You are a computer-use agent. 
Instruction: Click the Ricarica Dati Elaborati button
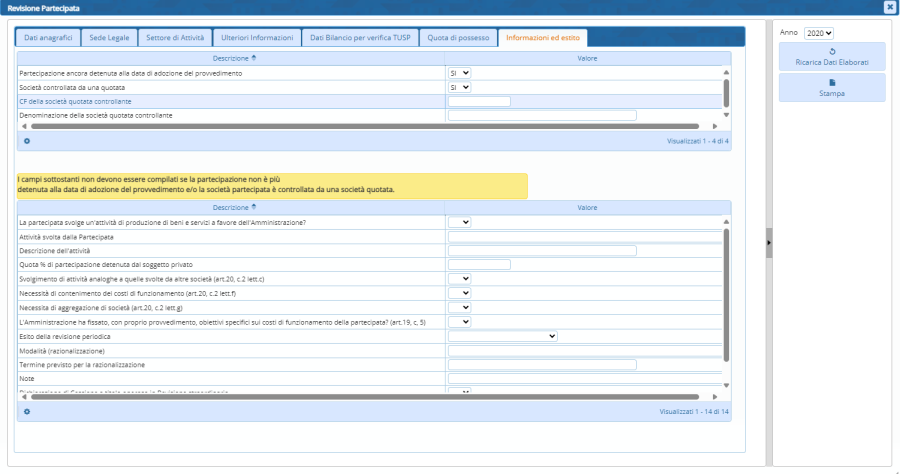pos(832,57)
